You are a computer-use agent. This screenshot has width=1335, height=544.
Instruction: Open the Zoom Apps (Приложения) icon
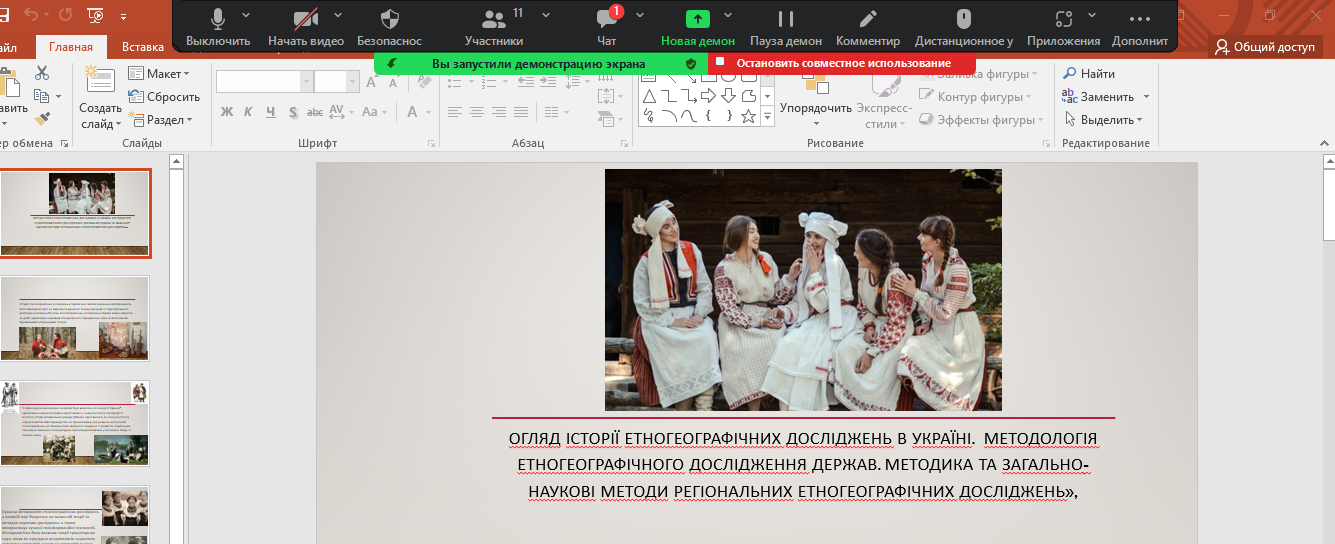(x=1063, y=20)
